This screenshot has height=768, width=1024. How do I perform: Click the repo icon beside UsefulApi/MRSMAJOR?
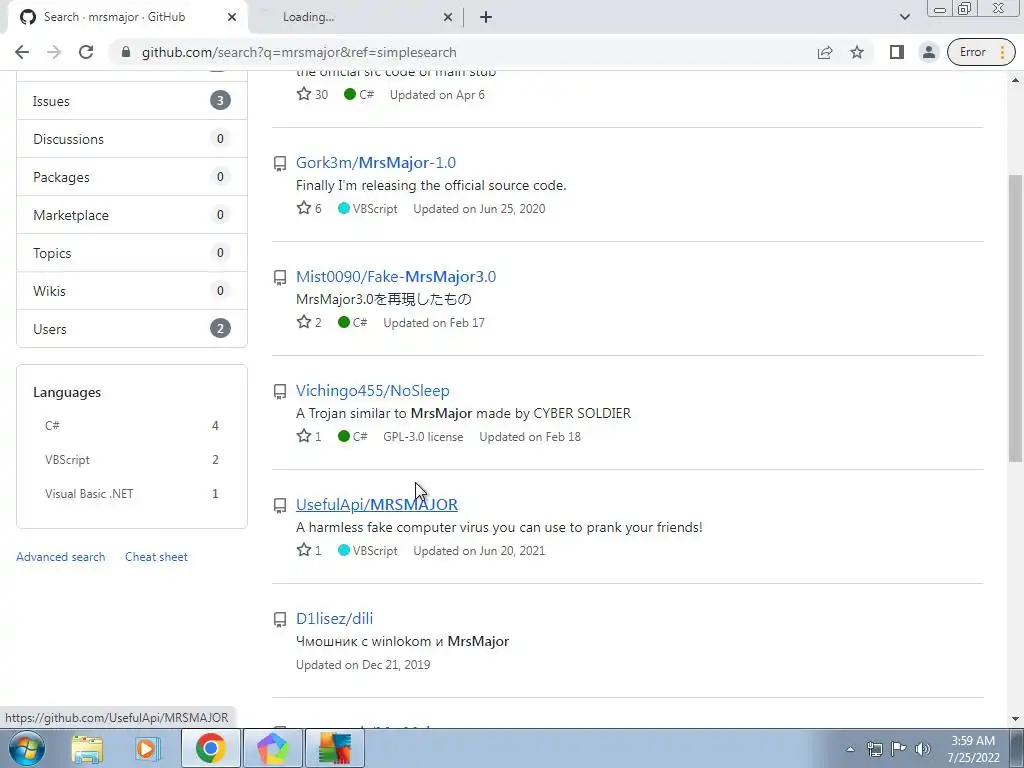point(280,505)
